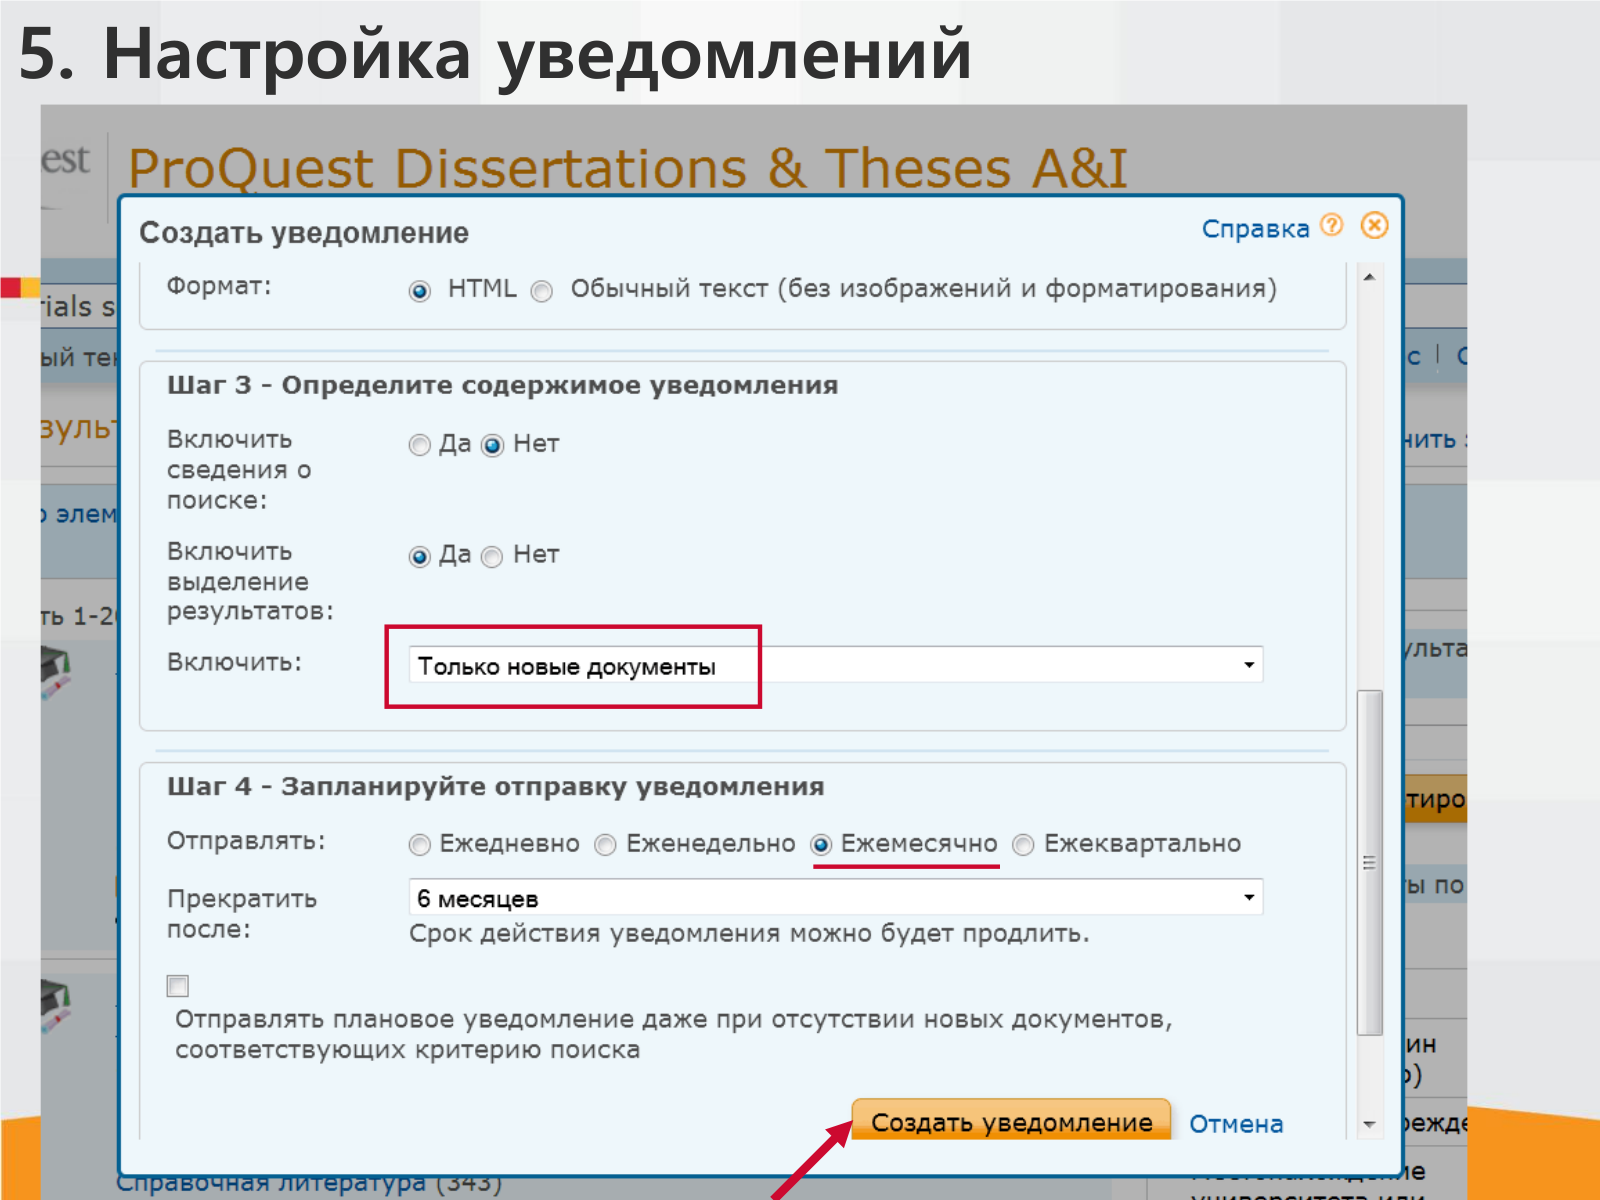Click the Срок действия уведомления note text
The width and height of the screenshot is (1600, 1200).
coord(749,933)
